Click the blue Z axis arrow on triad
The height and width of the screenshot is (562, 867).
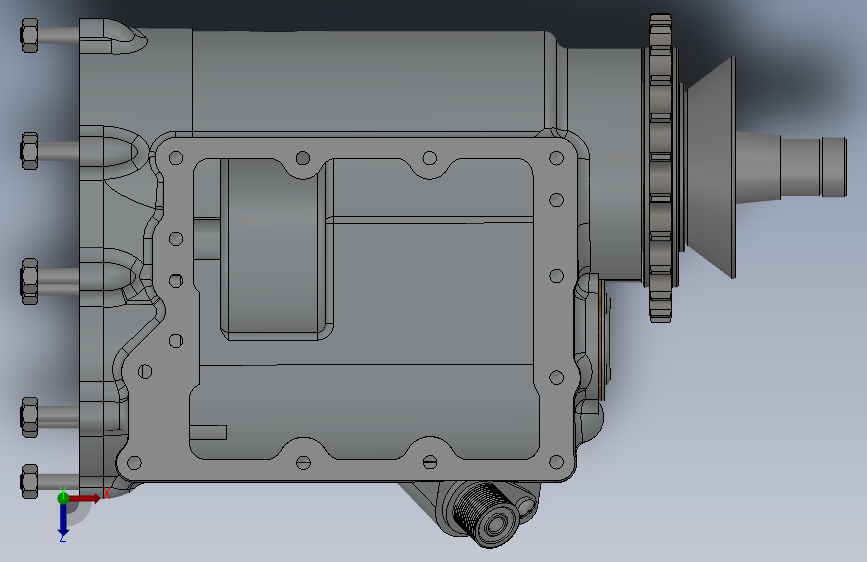(63, 519)
